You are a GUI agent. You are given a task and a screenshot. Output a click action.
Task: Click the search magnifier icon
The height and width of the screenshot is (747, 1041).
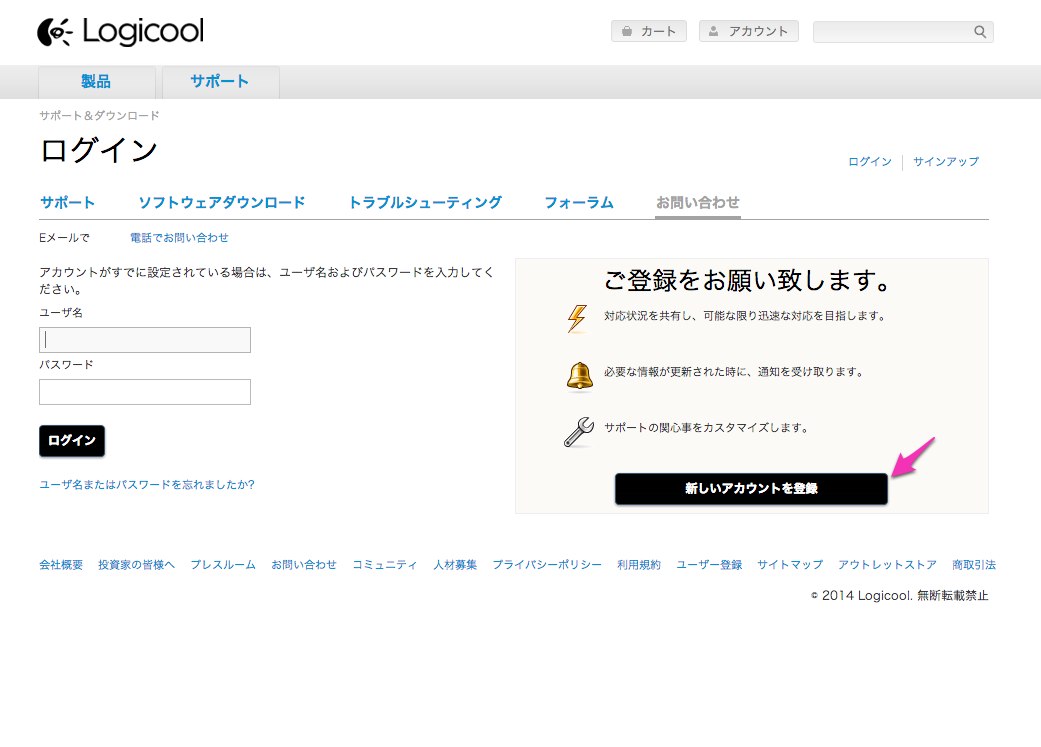978,31
